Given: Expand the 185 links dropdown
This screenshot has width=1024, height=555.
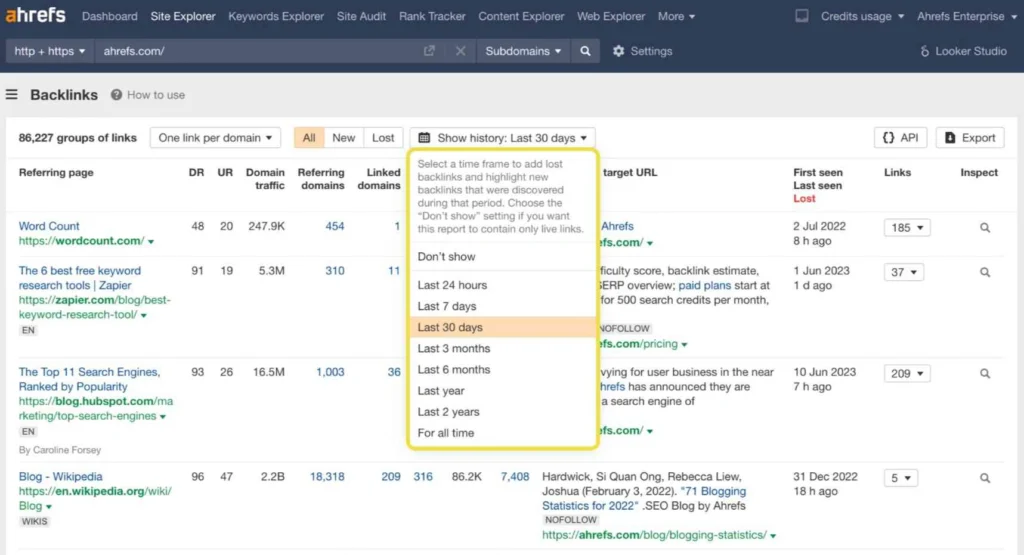Looking at the screenshot, I should click(907, 228).
